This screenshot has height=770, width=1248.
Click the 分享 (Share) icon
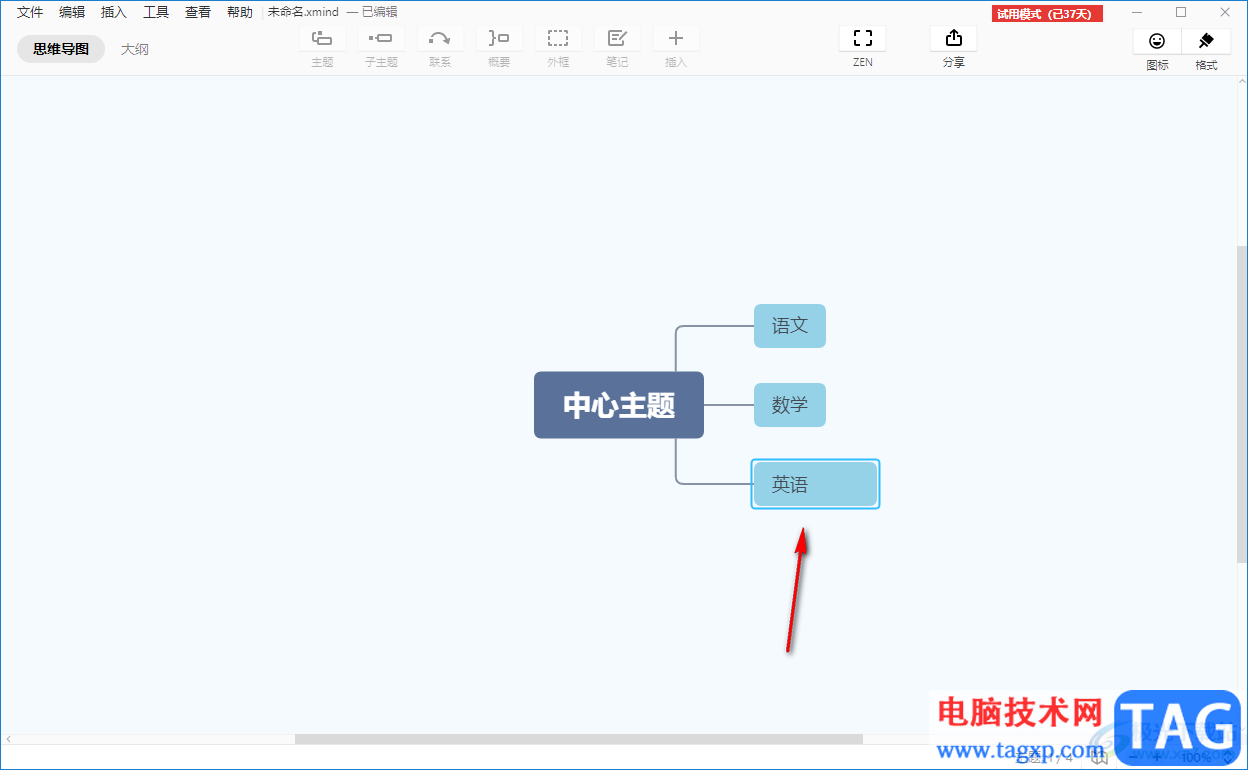coord(954,38)
